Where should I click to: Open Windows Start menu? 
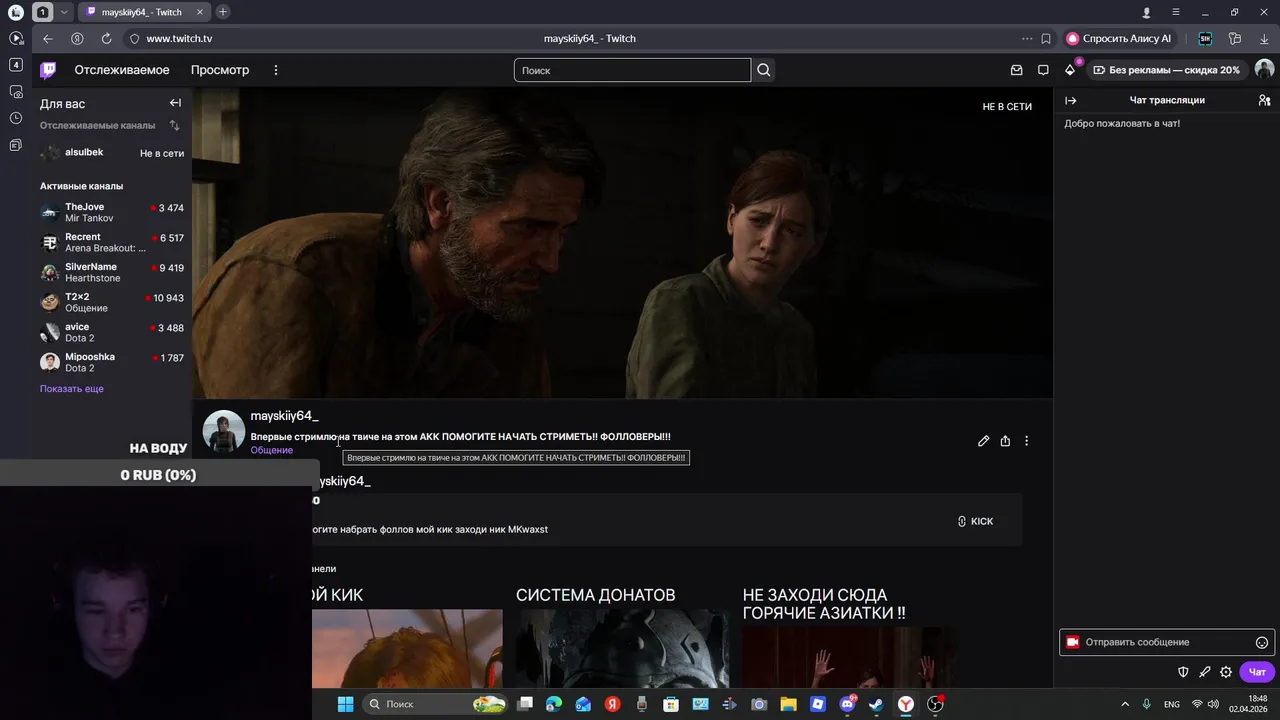pos(345,704)
